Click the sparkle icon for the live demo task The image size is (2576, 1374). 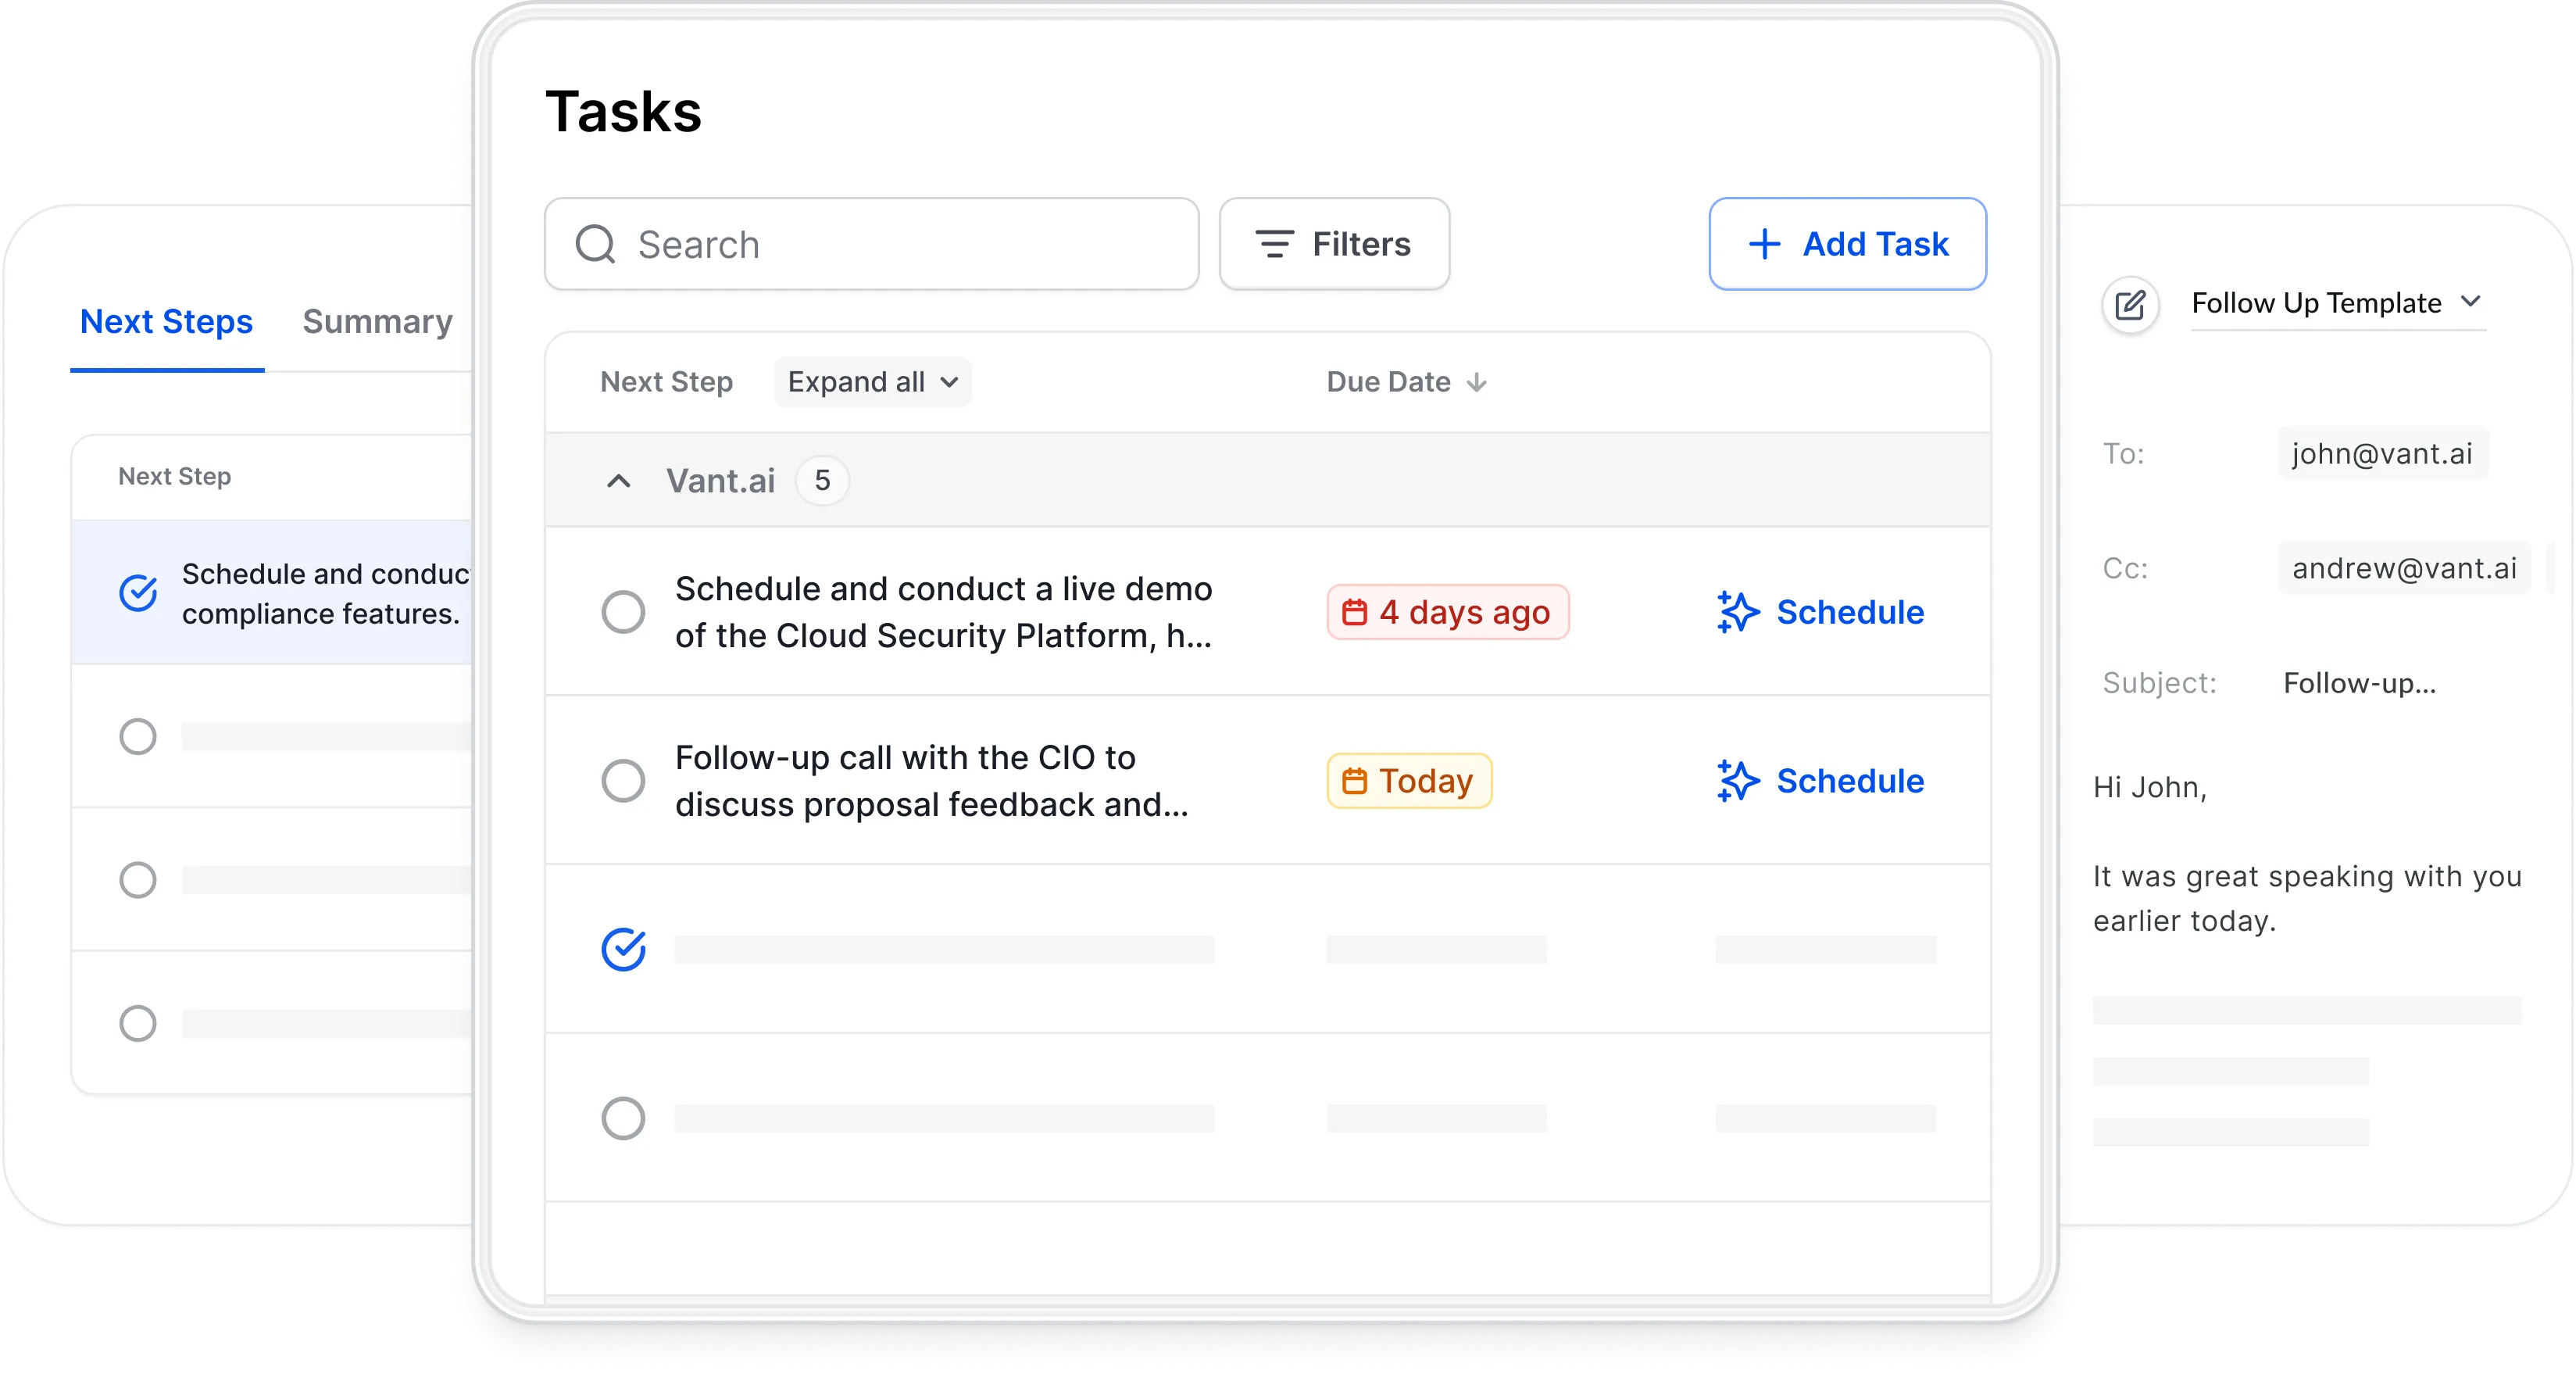1738,612
